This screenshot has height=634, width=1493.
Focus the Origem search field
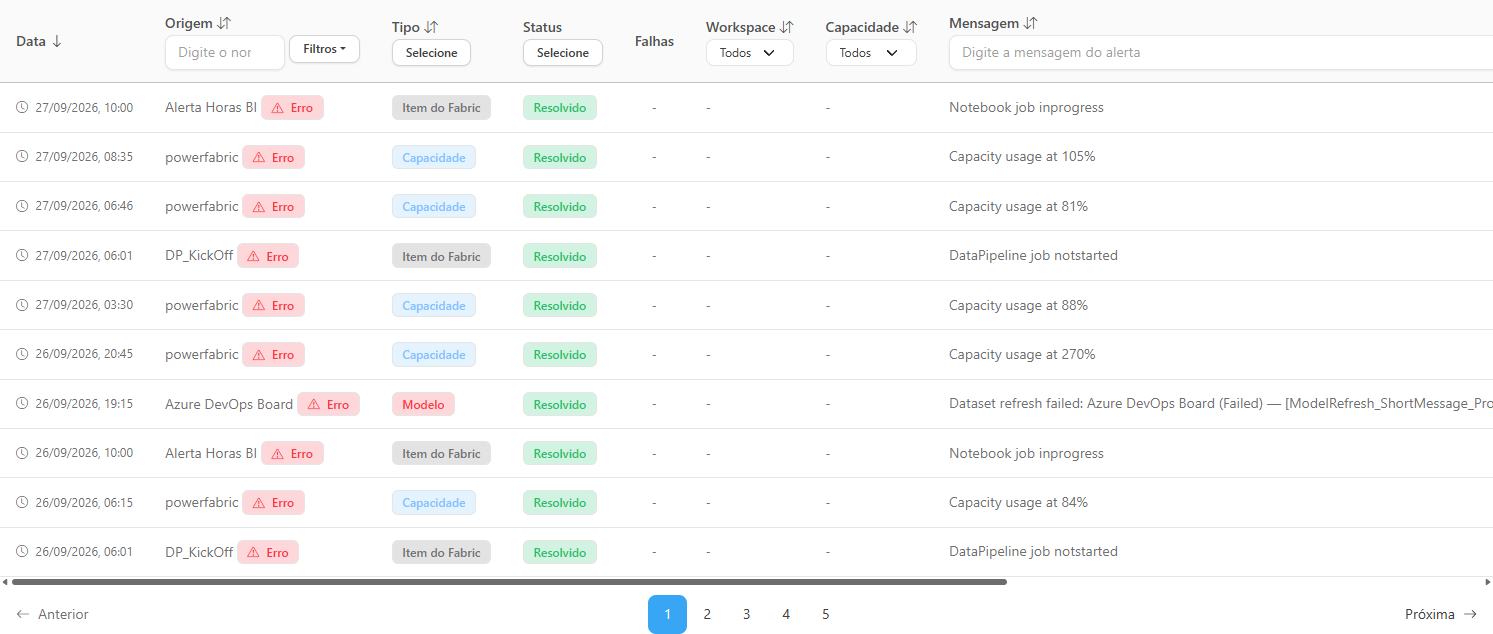point(225,53)
